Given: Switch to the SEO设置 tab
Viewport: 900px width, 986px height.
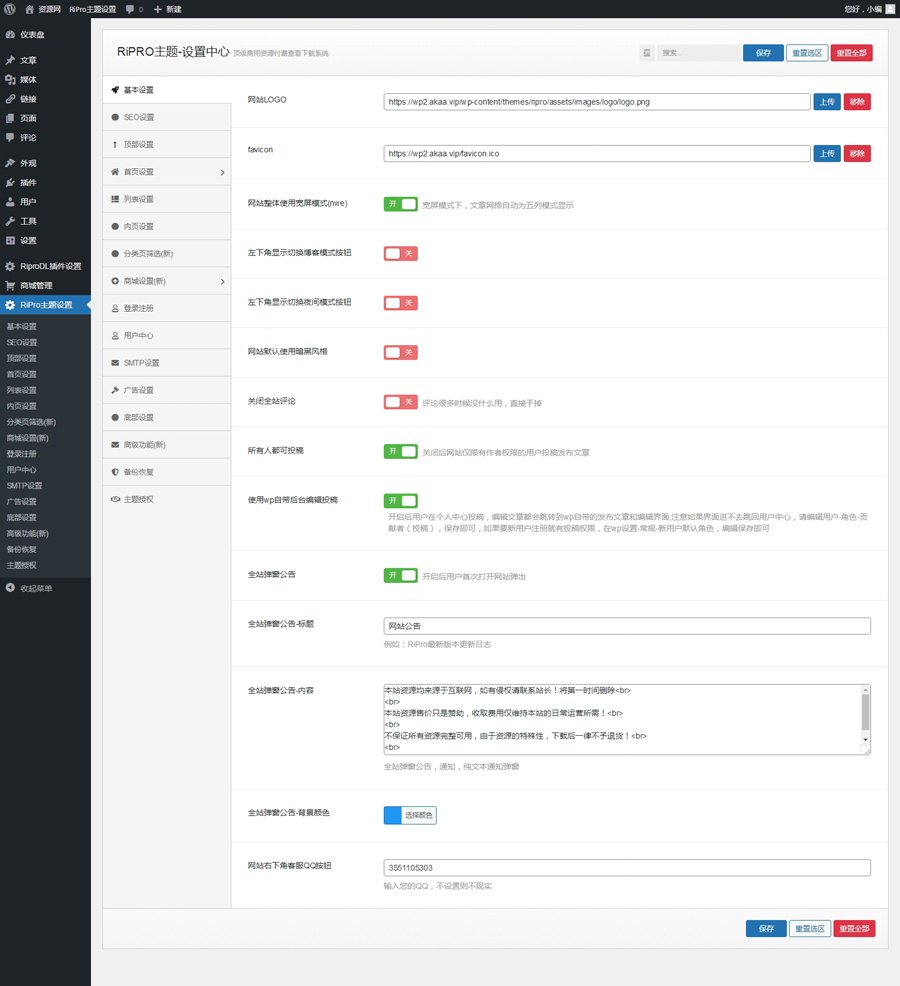Looking at the screenshot, I should pyautogui.click(x=139, y=117).
